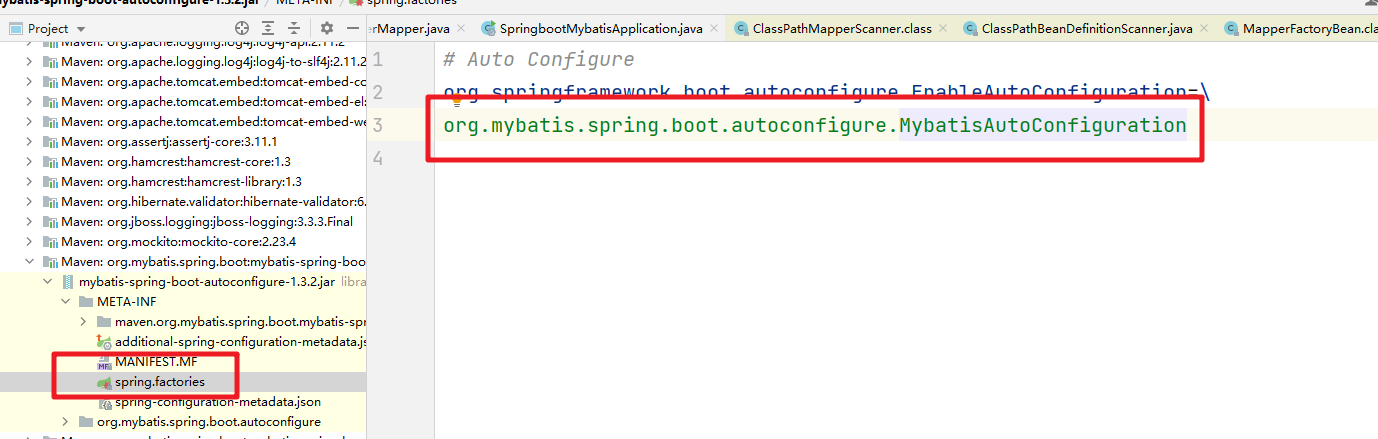
Task: Open Project panel settings gear
Action: (327, 29)
